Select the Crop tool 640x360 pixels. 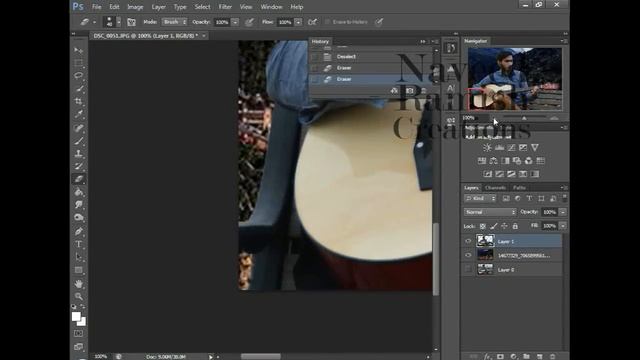78,101
